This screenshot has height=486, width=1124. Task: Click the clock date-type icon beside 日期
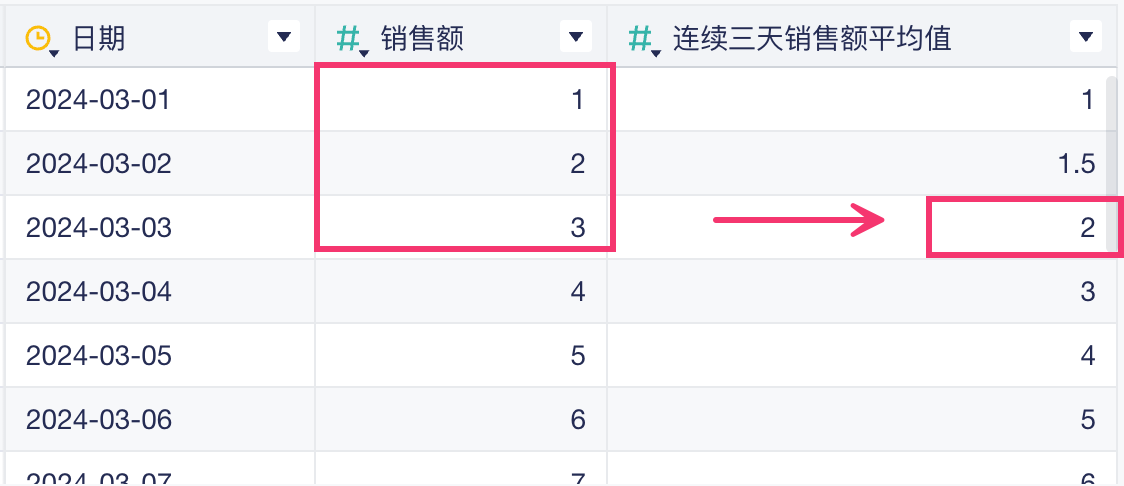[37, 38]
